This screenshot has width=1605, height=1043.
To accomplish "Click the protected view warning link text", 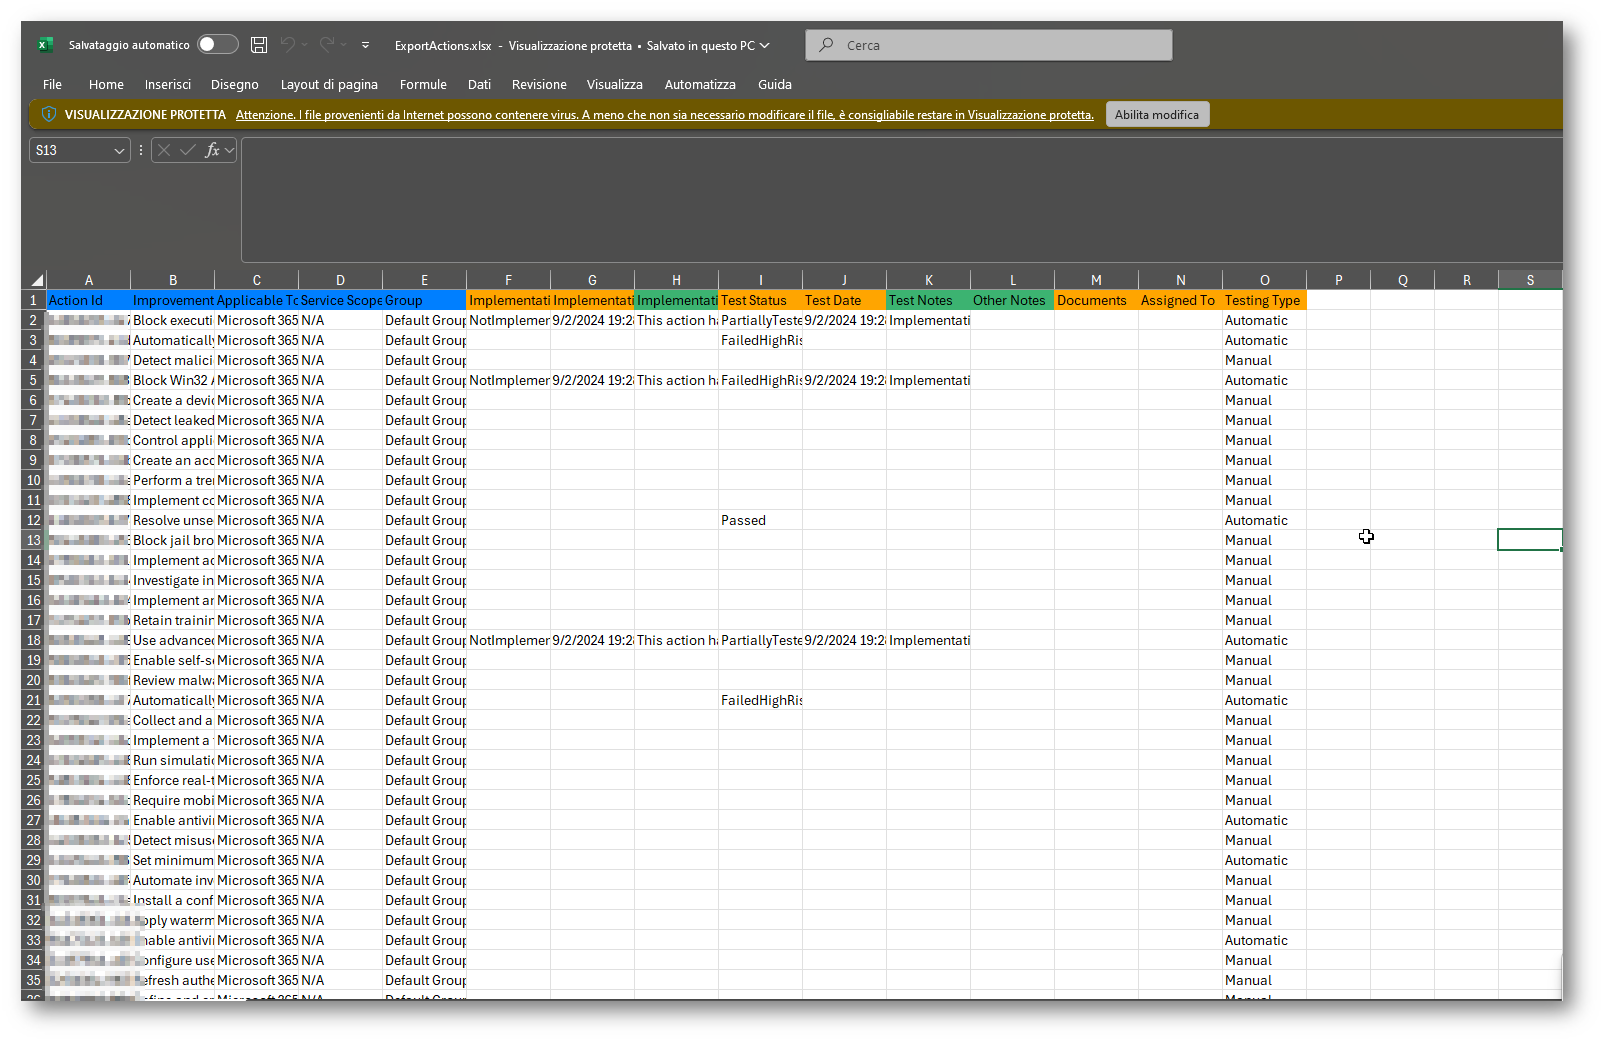I will (664, 115).
